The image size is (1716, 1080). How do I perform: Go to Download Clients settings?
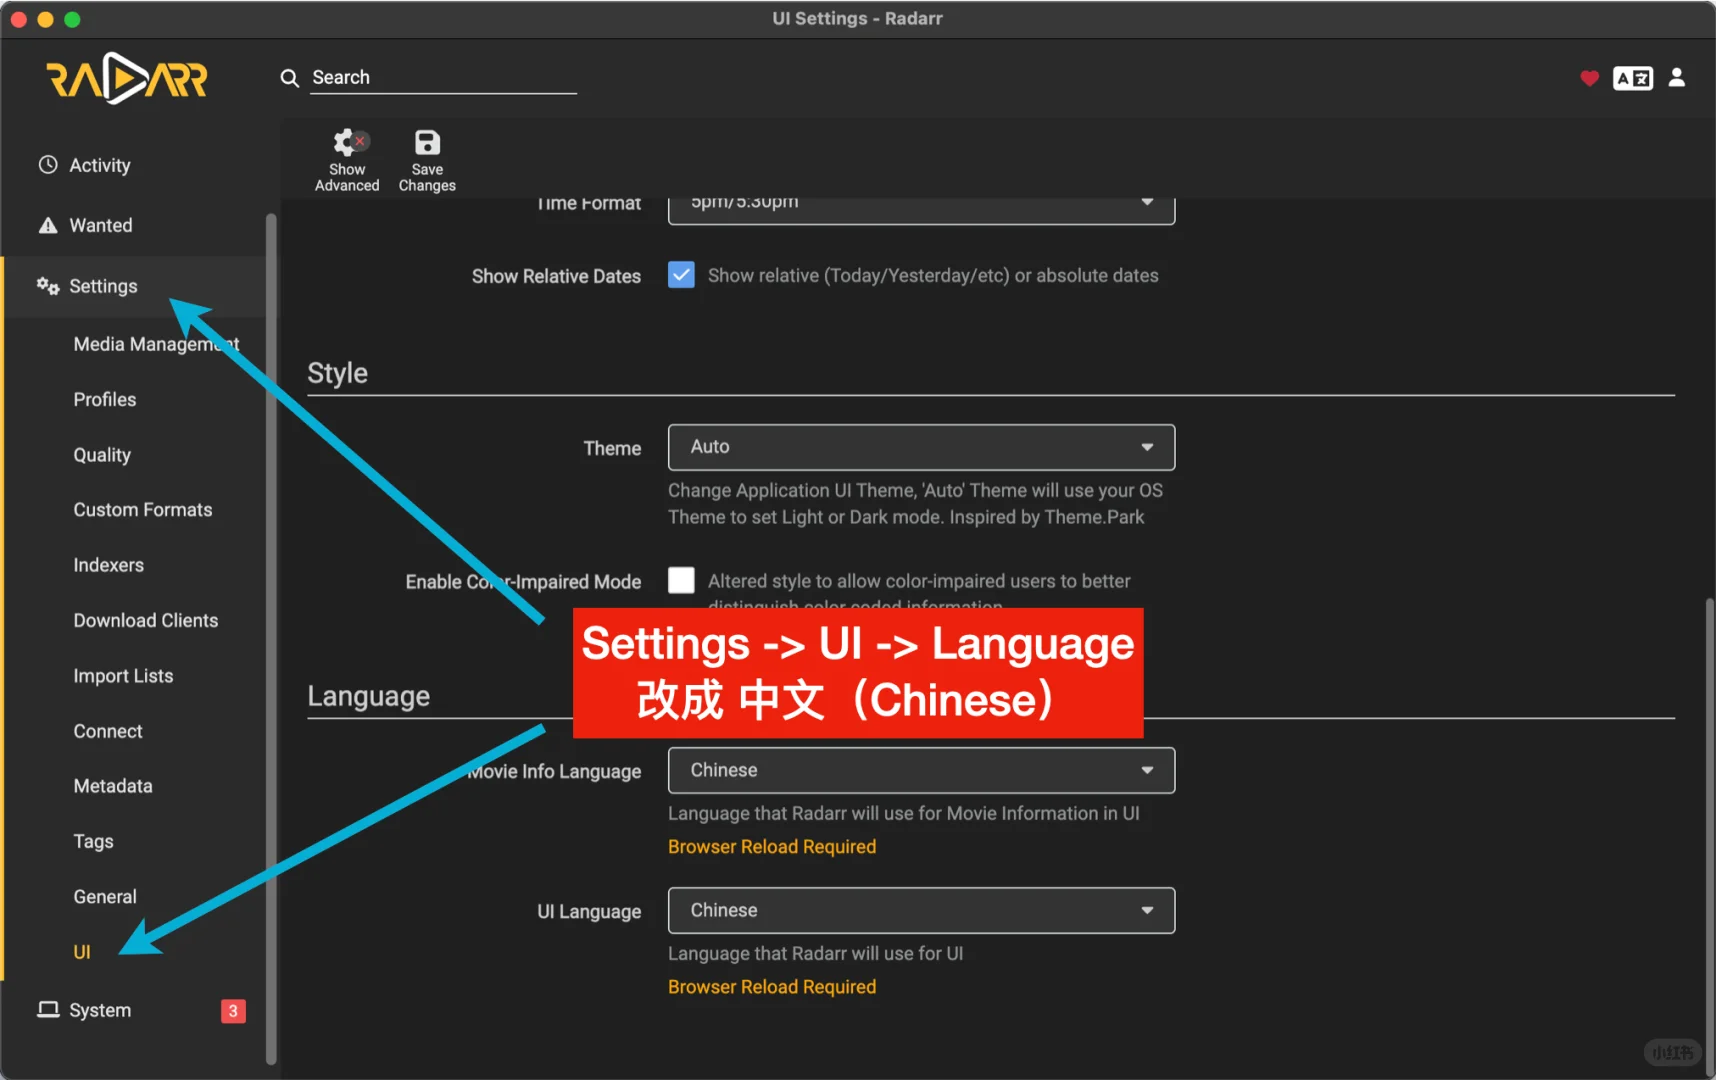146,620
